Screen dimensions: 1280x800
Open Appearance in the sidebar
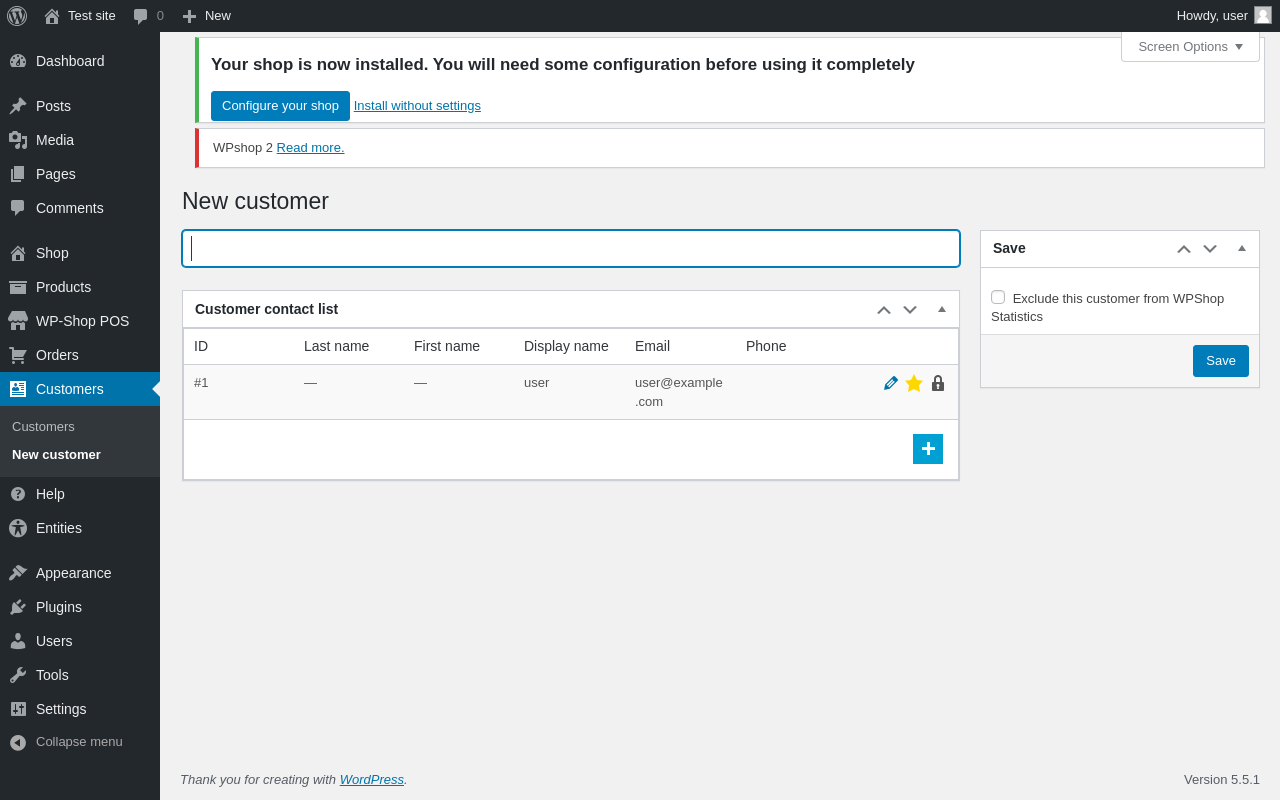80,573
